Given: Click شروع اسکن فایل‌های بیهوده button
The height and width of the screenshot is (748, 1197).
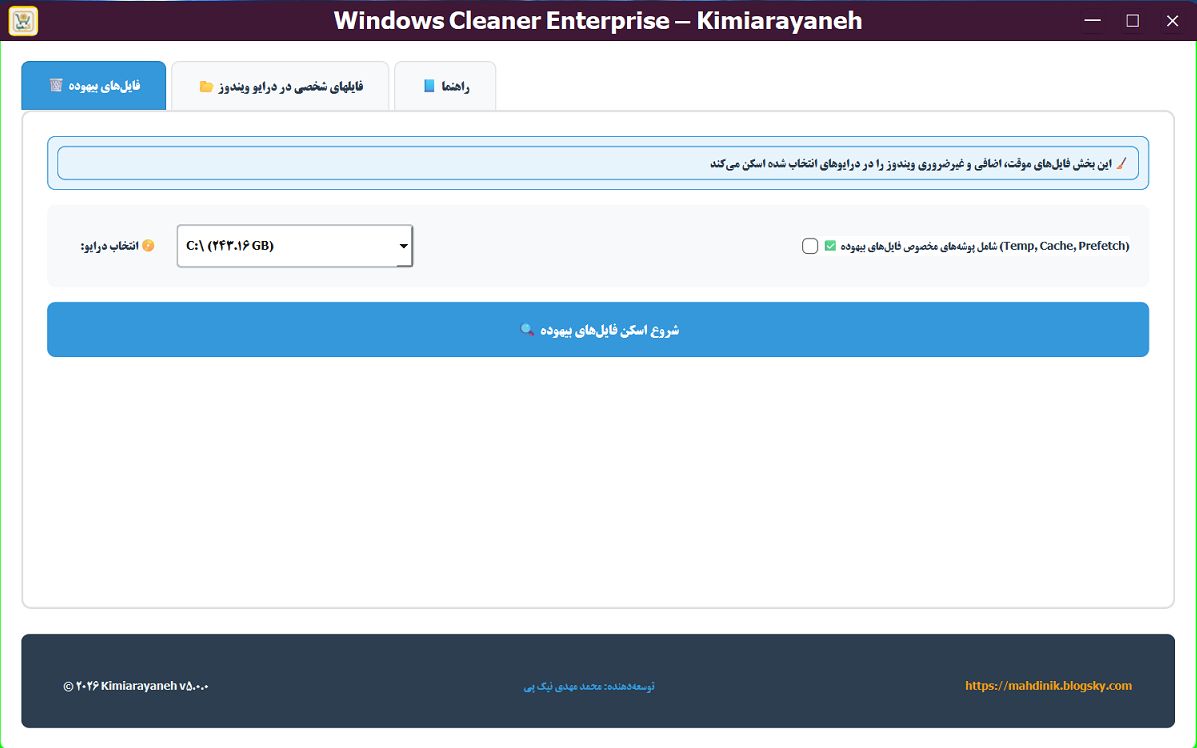Looking at the screenshot, I should pyautogui.click(x=598, y=330).
